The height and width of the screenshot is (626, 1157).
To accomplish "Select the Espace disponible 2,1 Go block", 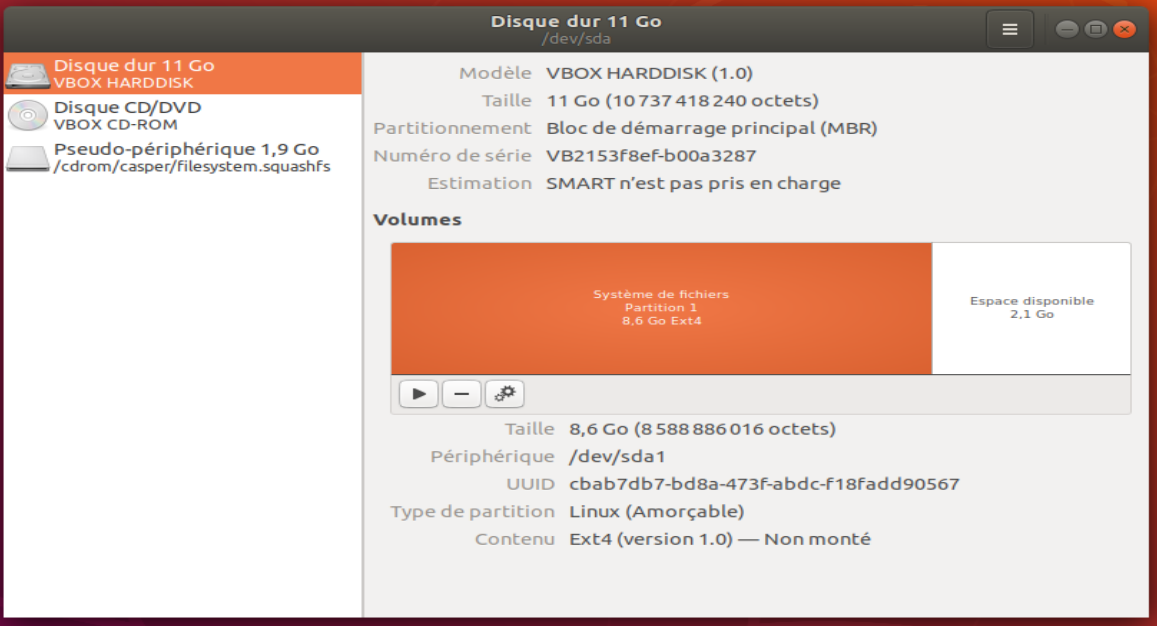I will point(1031,308).
